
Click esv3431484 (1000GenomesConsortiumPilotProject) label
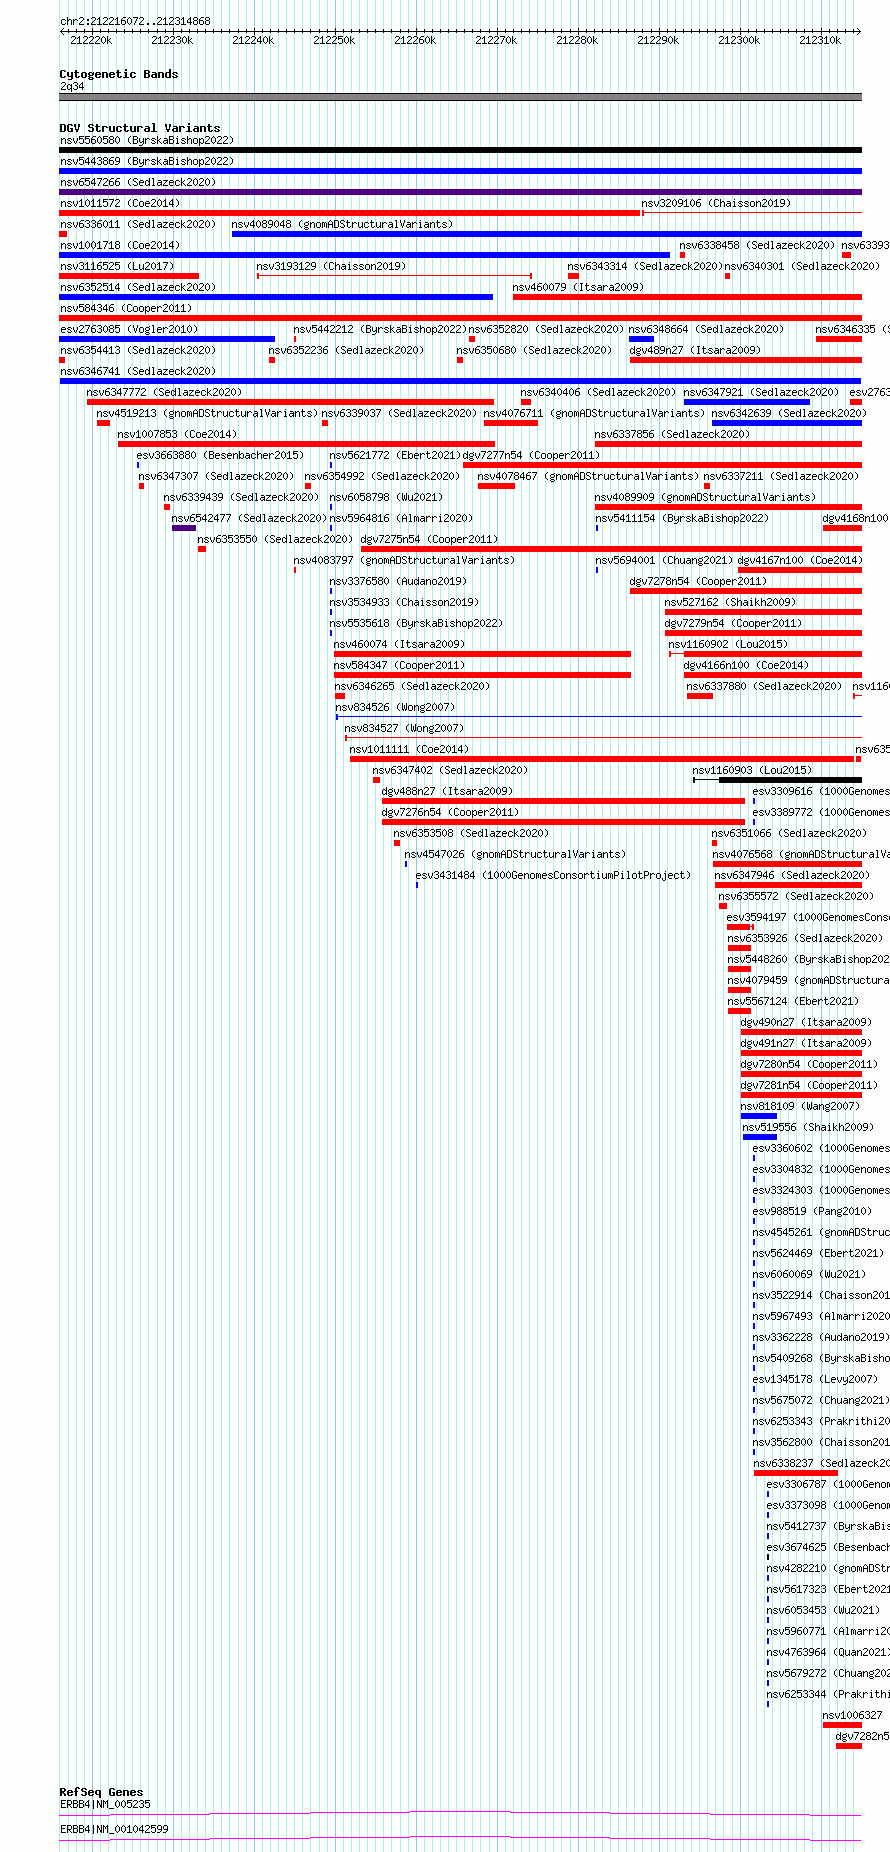tap(553, 875)
